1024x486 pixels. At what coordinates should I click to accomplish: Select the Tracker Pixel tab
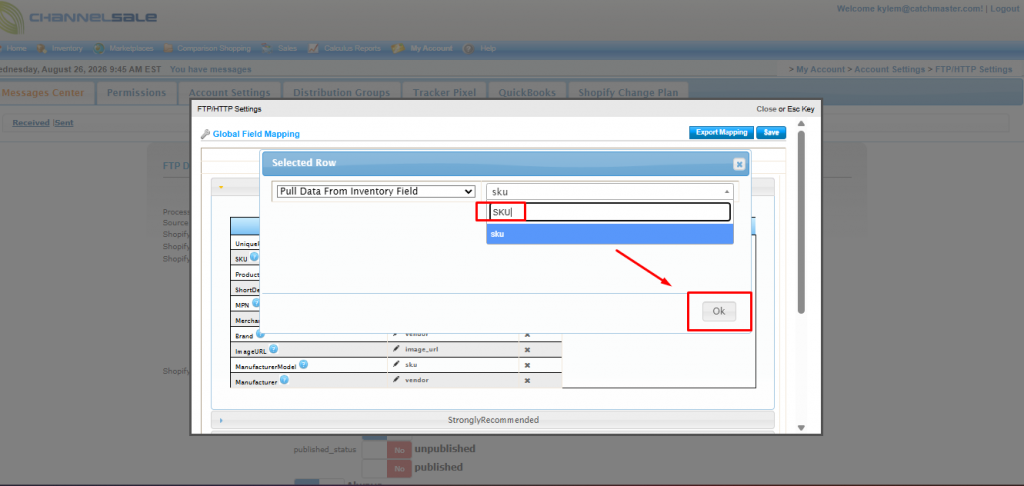[444, 93]
